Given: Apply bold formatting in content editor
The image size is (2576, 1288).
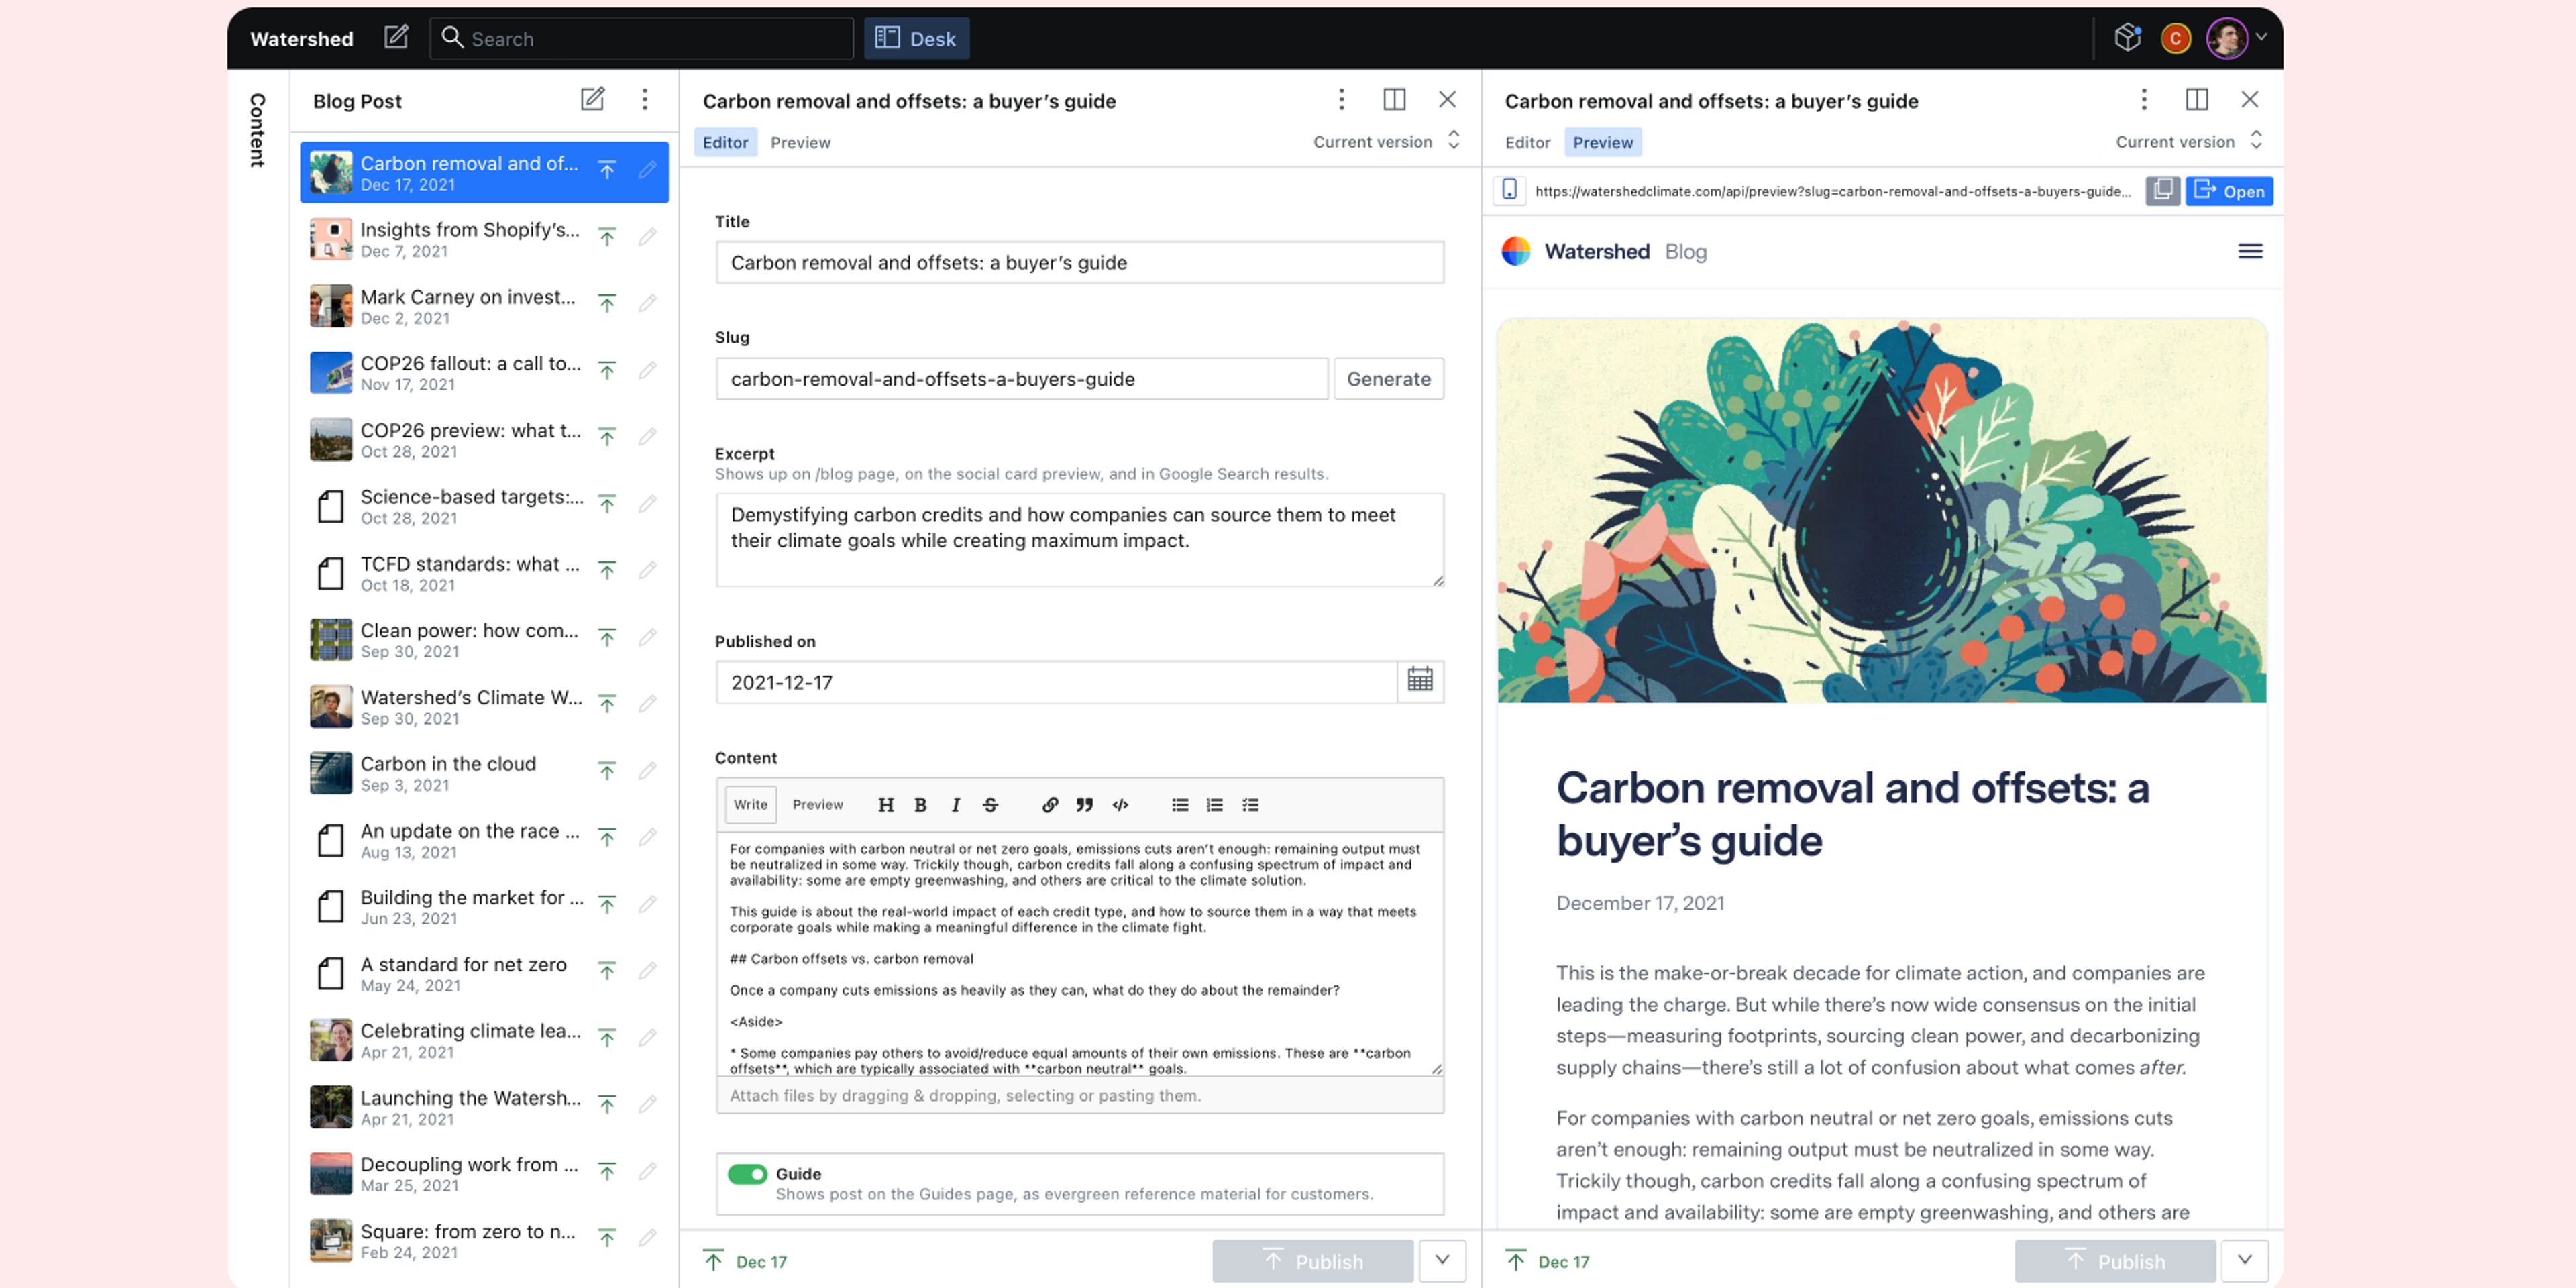Looking at the screenshot, I should (920, 805).
